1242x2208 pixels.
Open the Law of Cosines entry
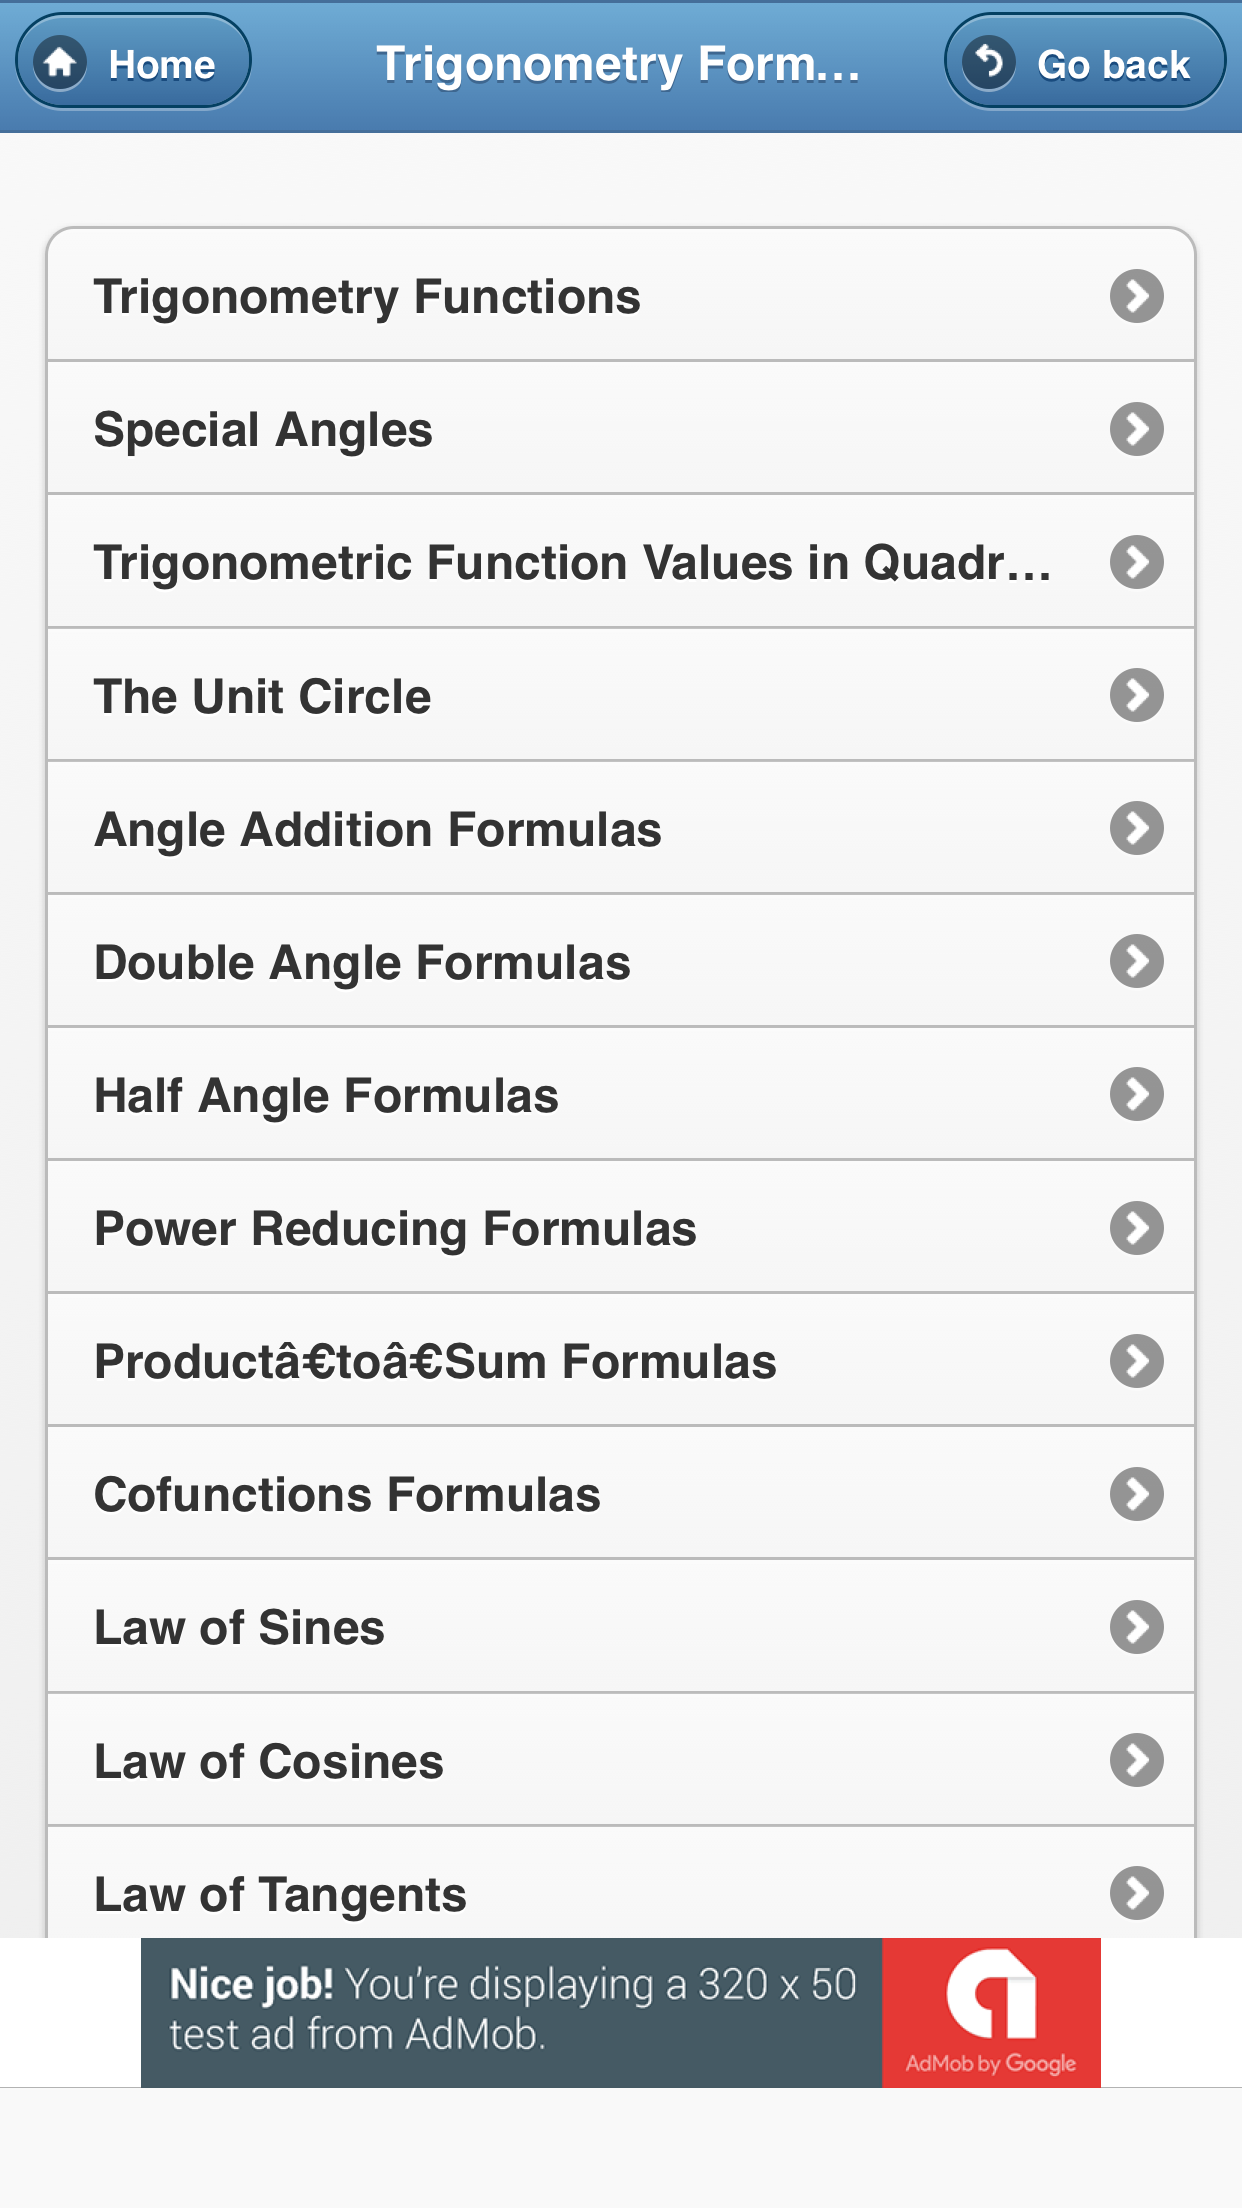point(269,1761)
